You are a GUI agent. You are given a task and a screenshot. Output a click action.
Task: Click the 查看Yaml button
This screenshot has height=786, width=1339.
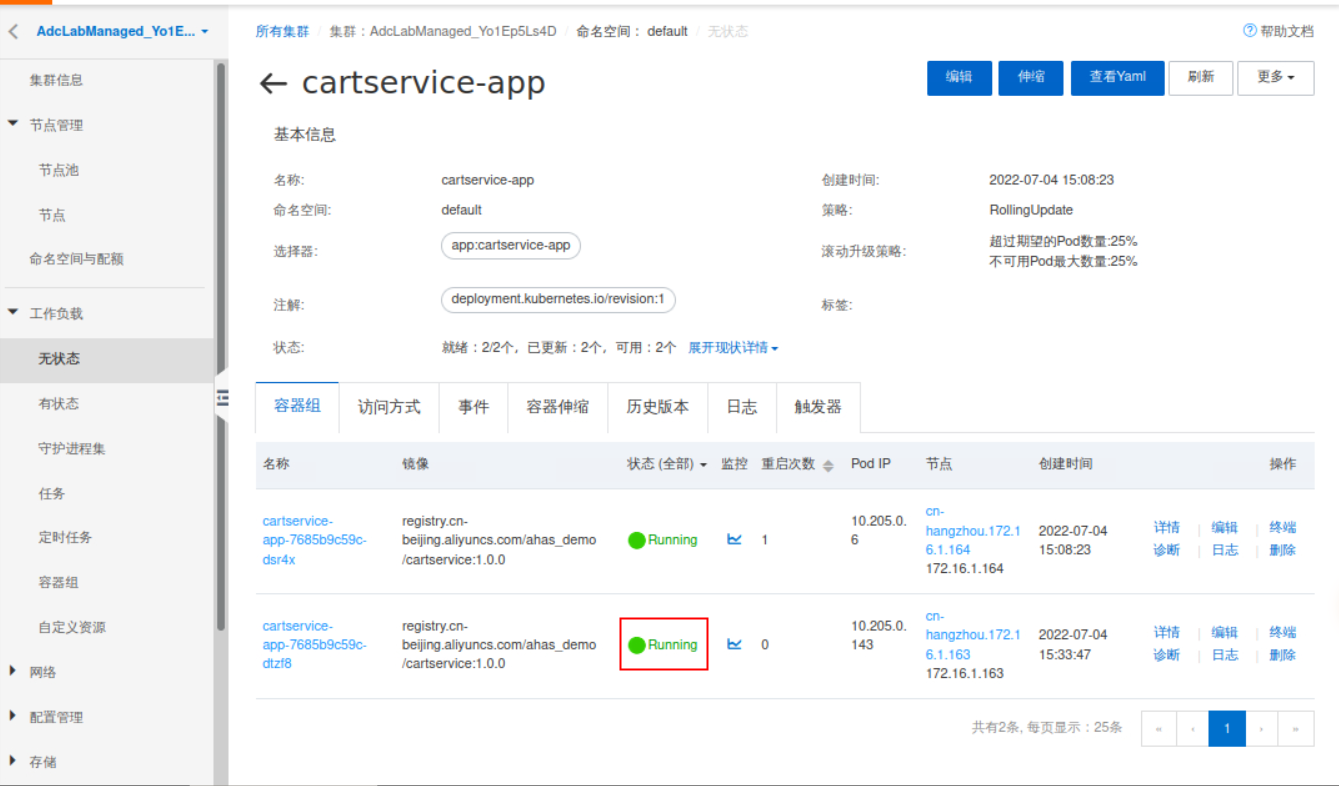tap(1118, 77)
